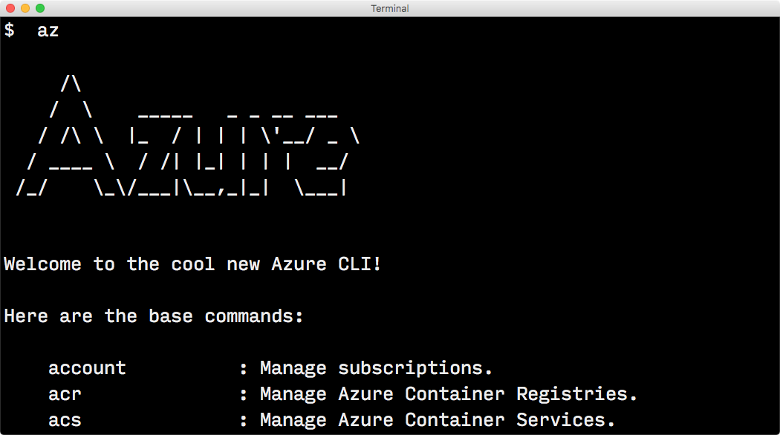Close the Terminal window with red button

click(x=10, y=8)
